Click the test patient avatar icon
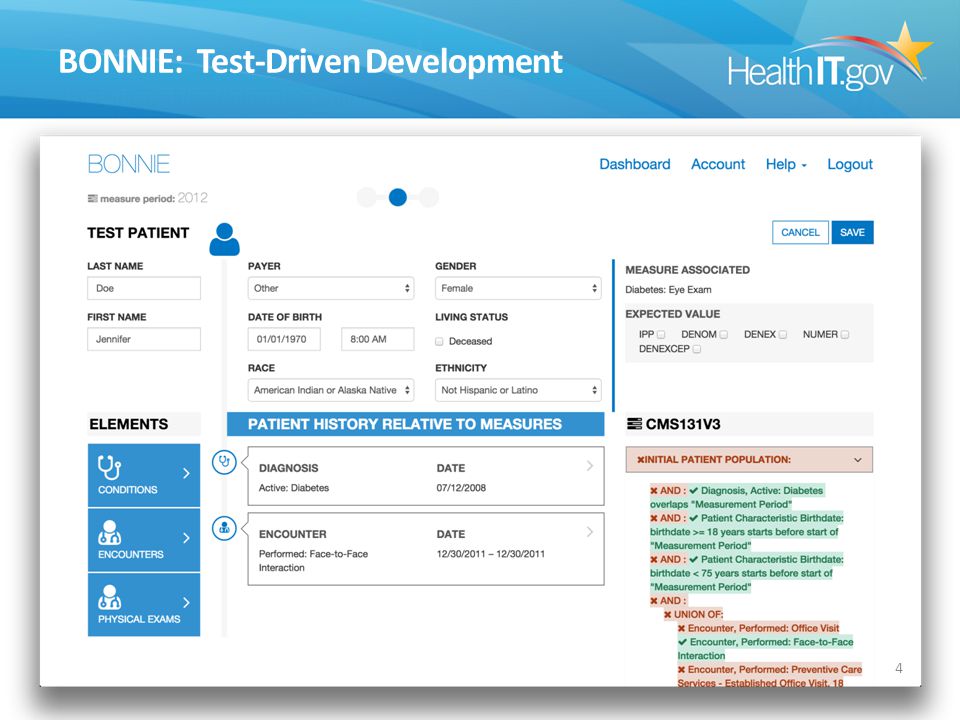 point(225,239)
